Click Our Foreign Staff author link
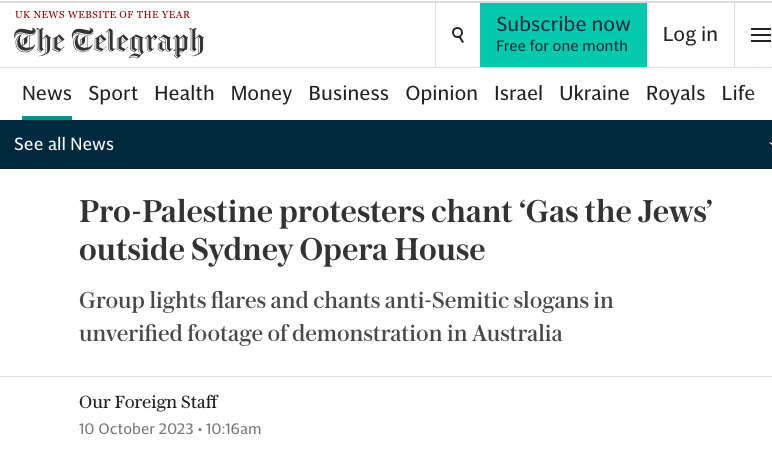 (148, 402)
